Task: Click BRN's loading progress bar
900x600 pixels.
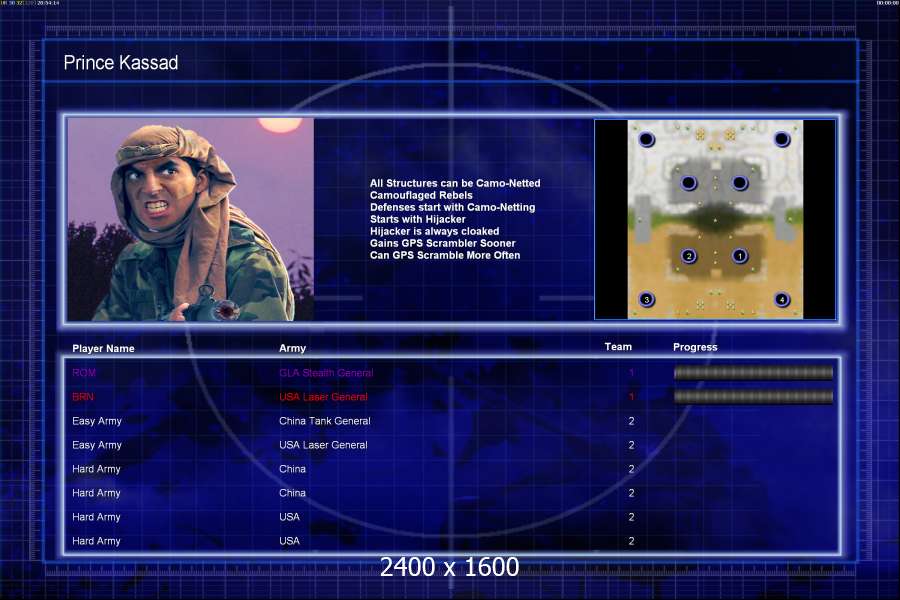Action: pyautogui.click(x=753, y=397)
